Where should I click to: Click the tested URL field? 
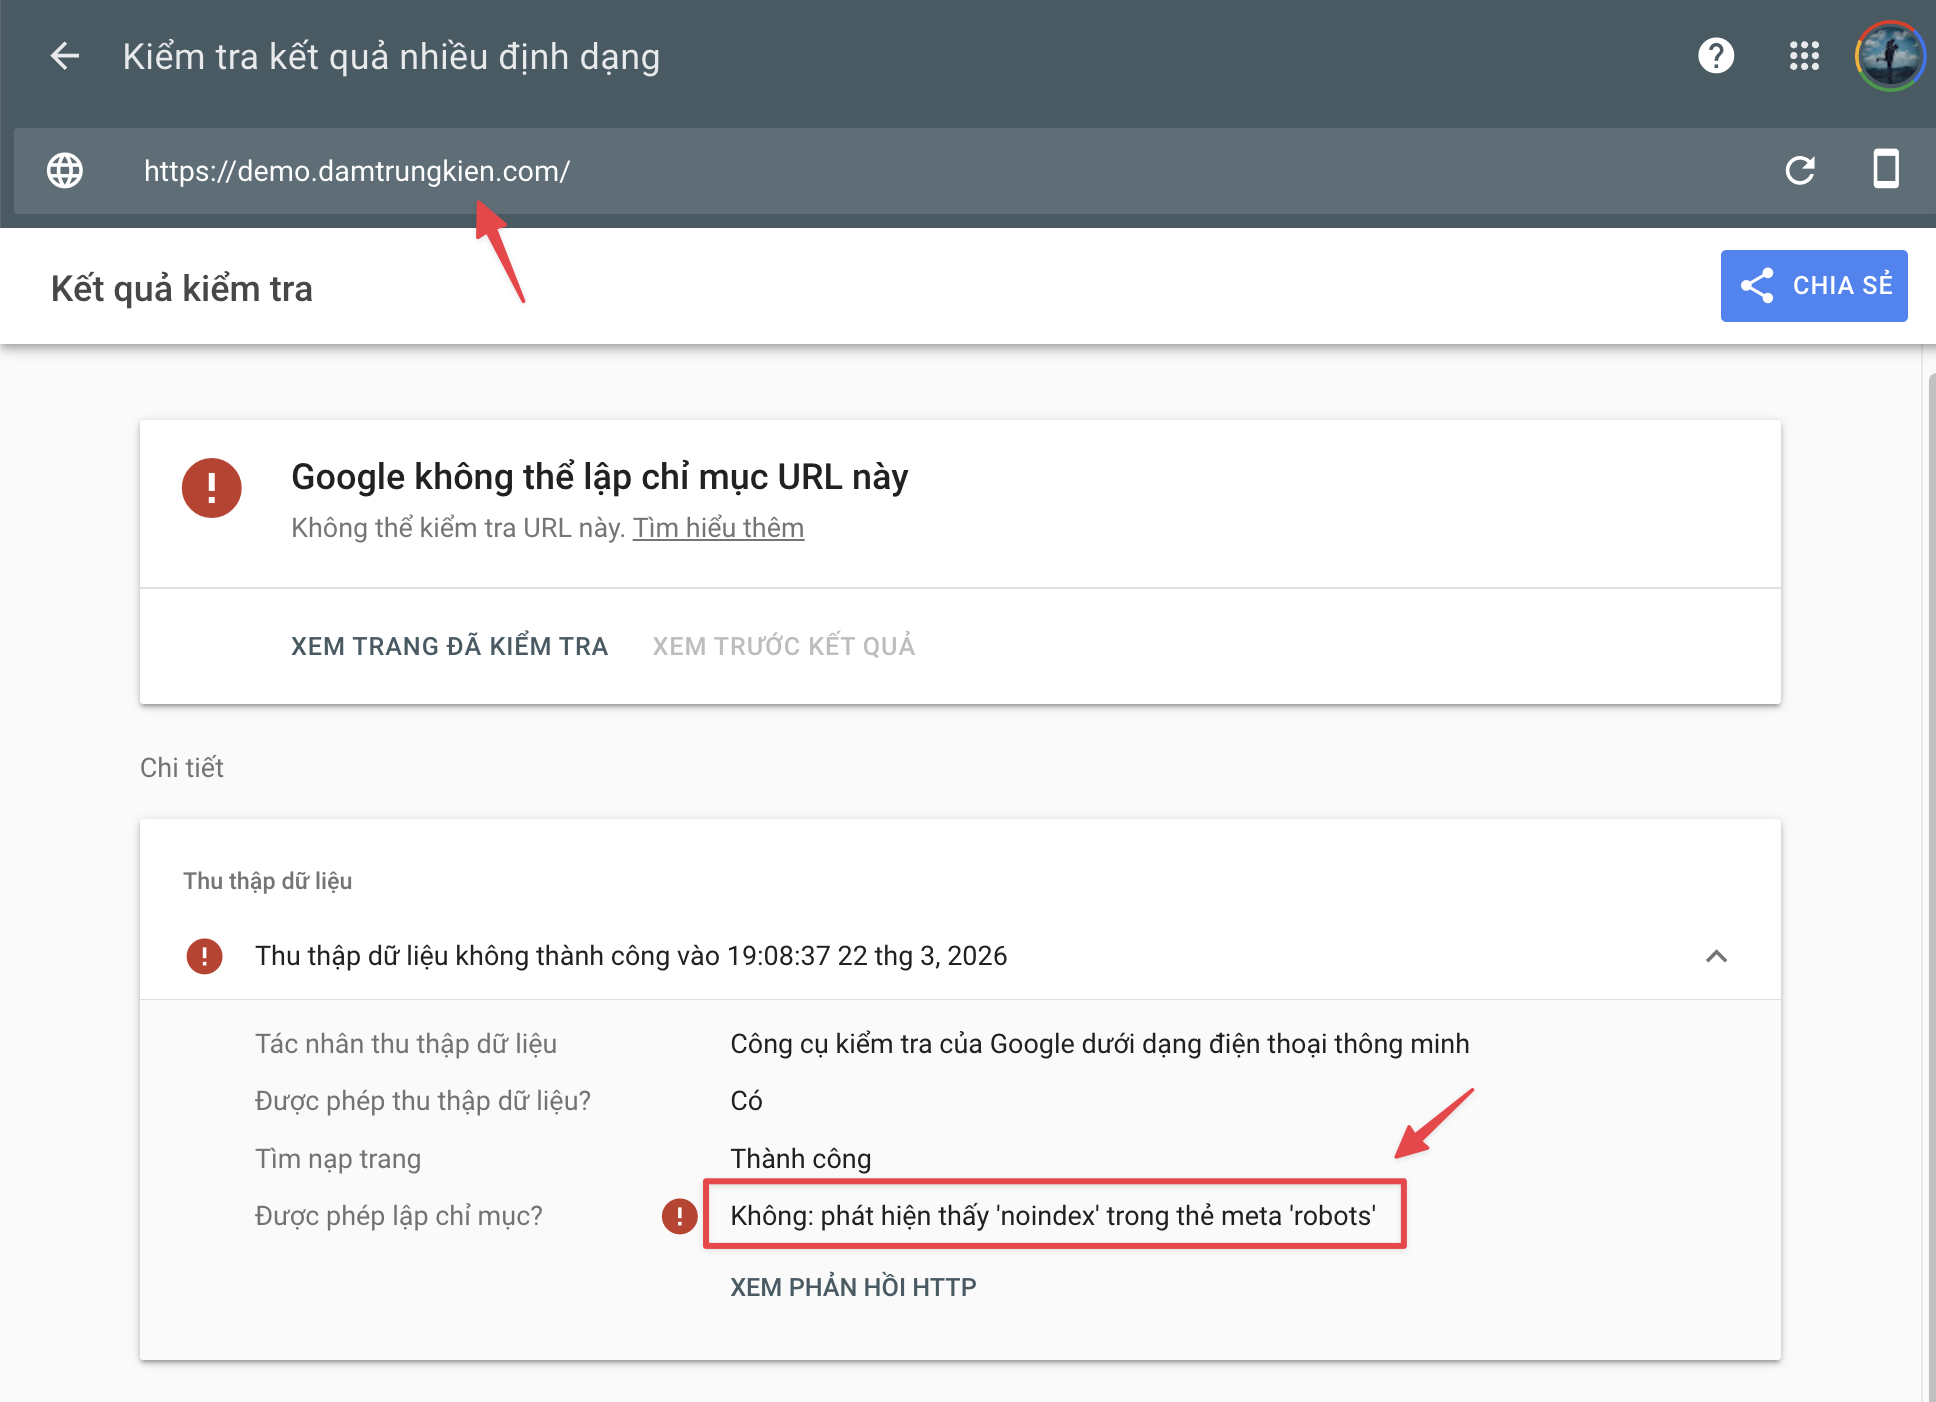coord(355,170)
